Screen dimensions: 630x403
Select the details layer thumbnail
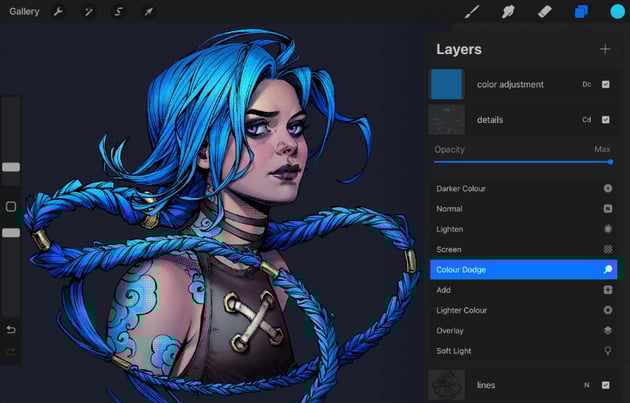click(446, 120)
